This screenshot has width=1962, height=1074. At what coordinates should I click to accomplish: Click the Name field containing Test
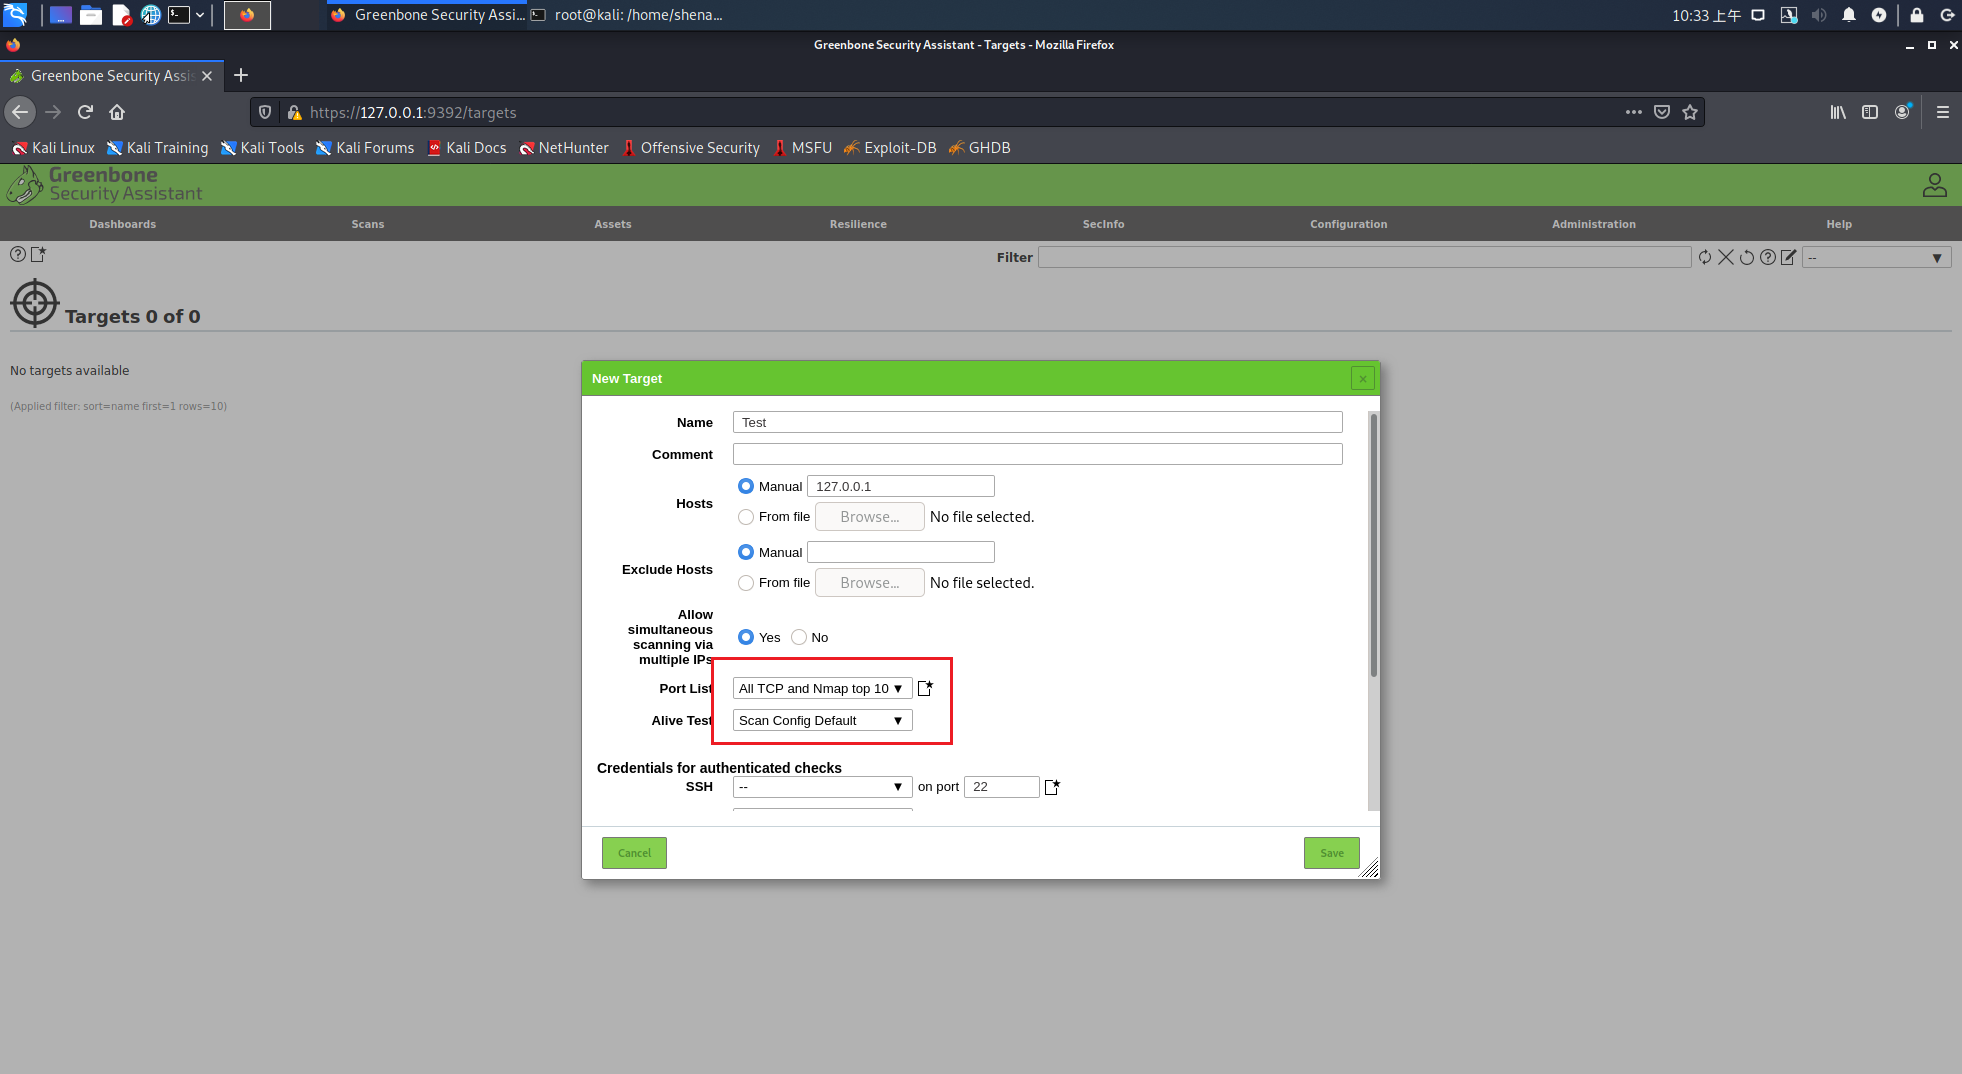point(1037,422)
